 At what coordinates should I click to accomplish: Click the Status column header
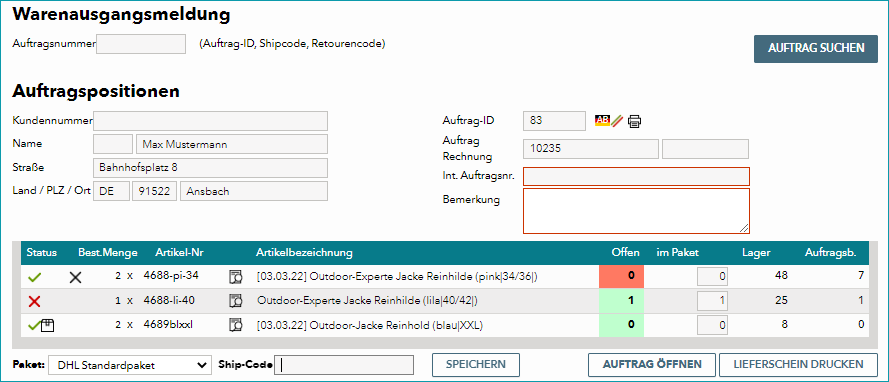[x=41, y=252]
